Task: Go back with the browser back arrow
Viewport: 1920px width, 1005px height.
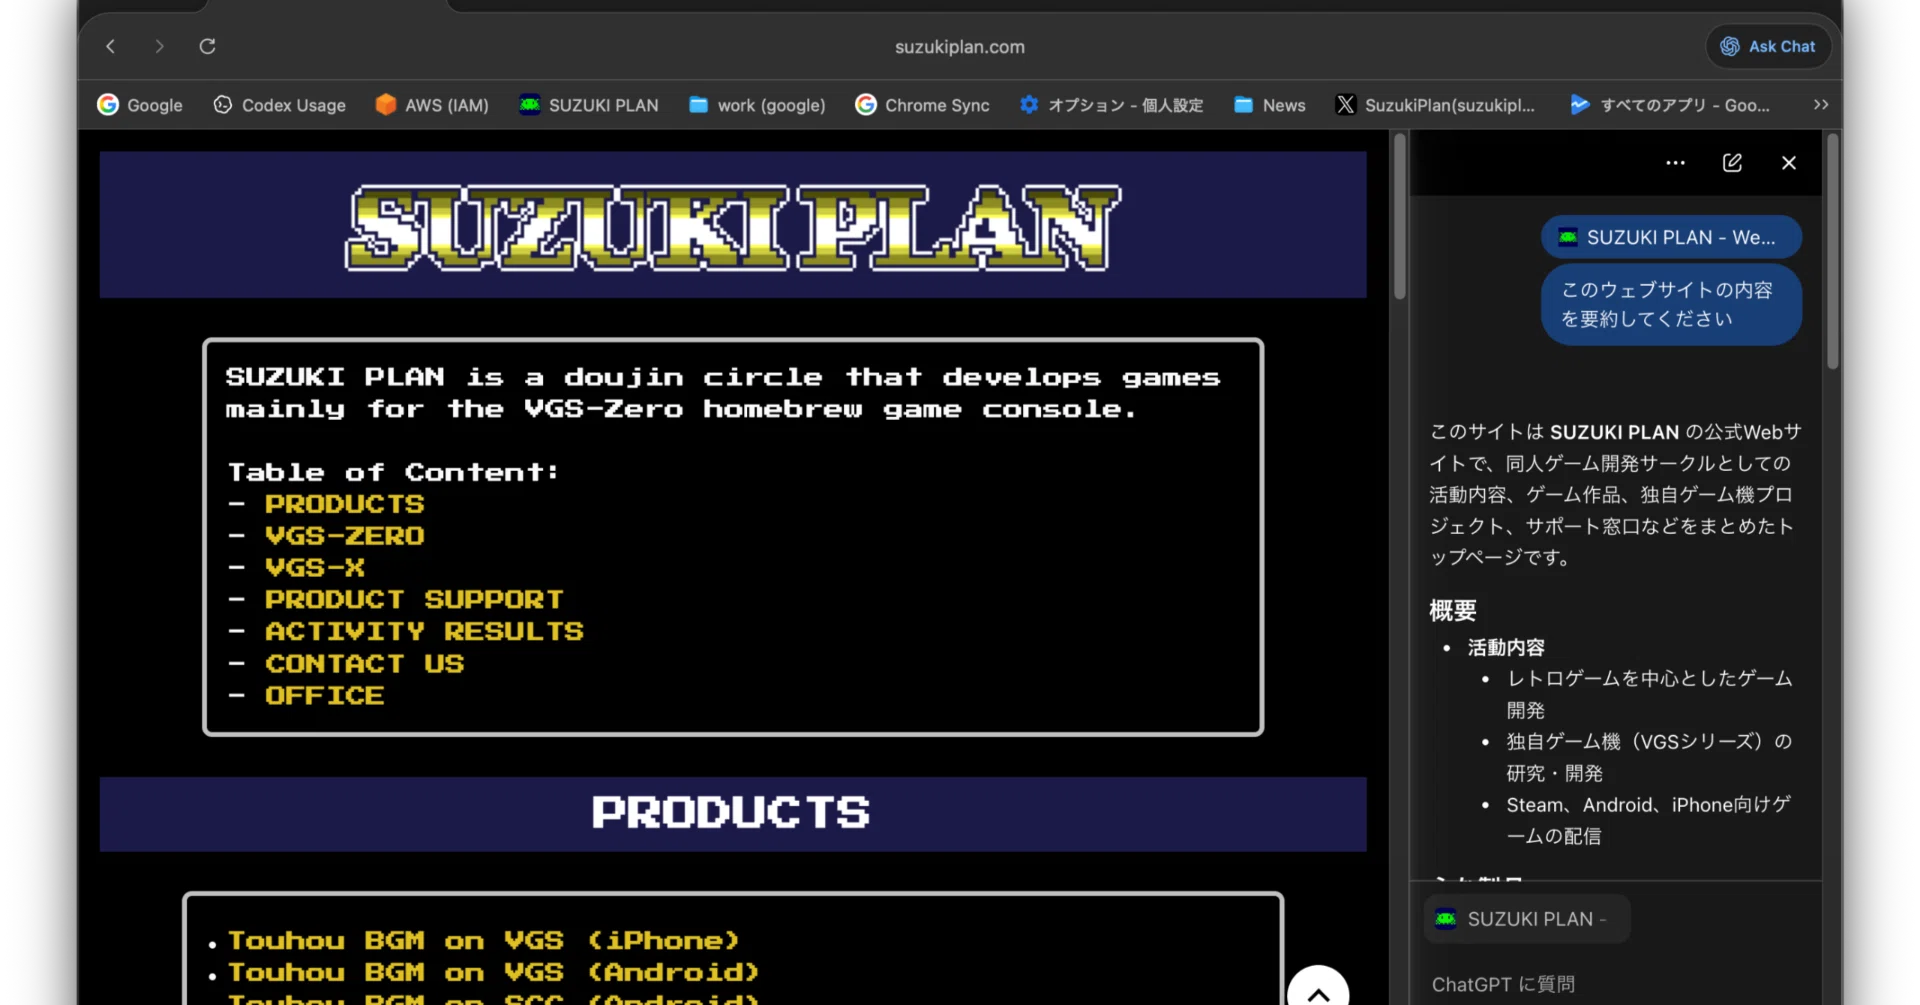Action: pyautogui.click(x=111, y=46)
